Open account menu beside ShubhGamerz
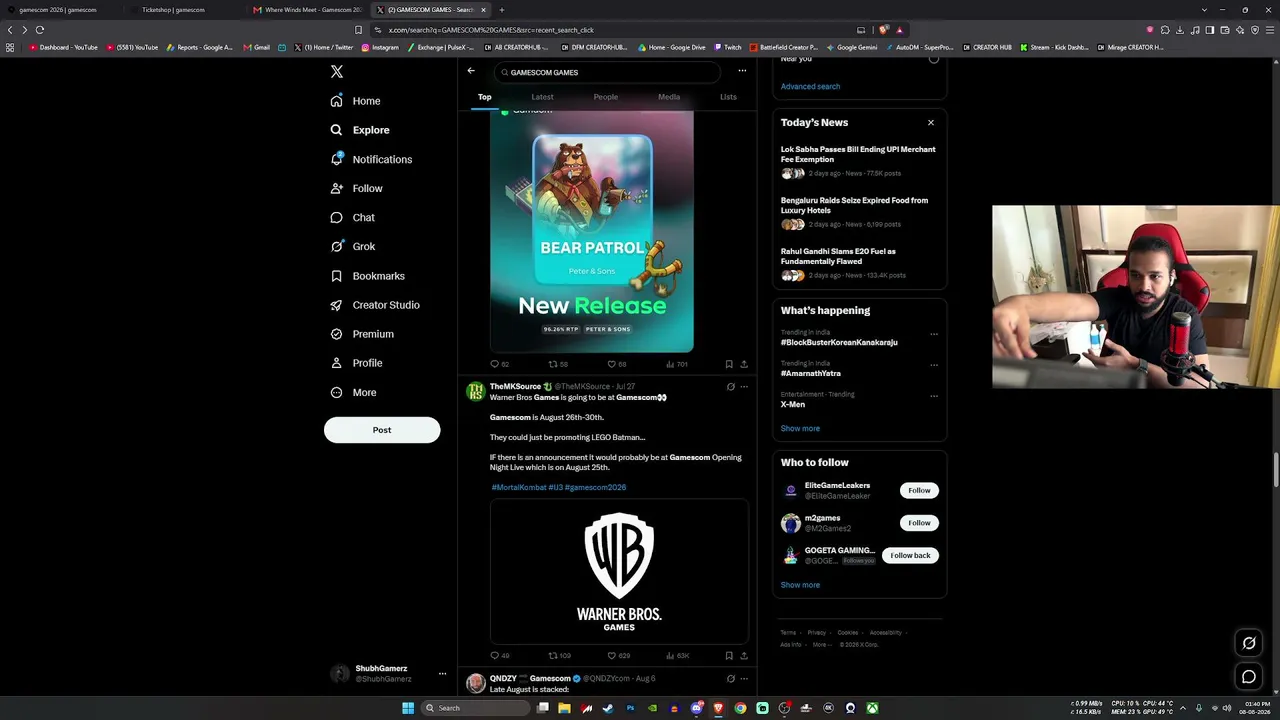This screenshot has width=1280, height=720. point(442,674)
